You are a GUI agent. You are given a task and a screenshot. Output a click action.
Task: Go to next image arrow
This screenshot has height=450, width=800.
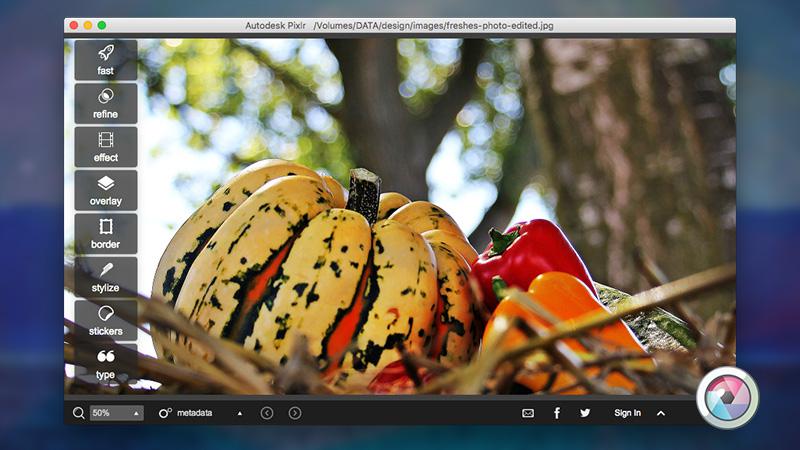pos(295,413)
